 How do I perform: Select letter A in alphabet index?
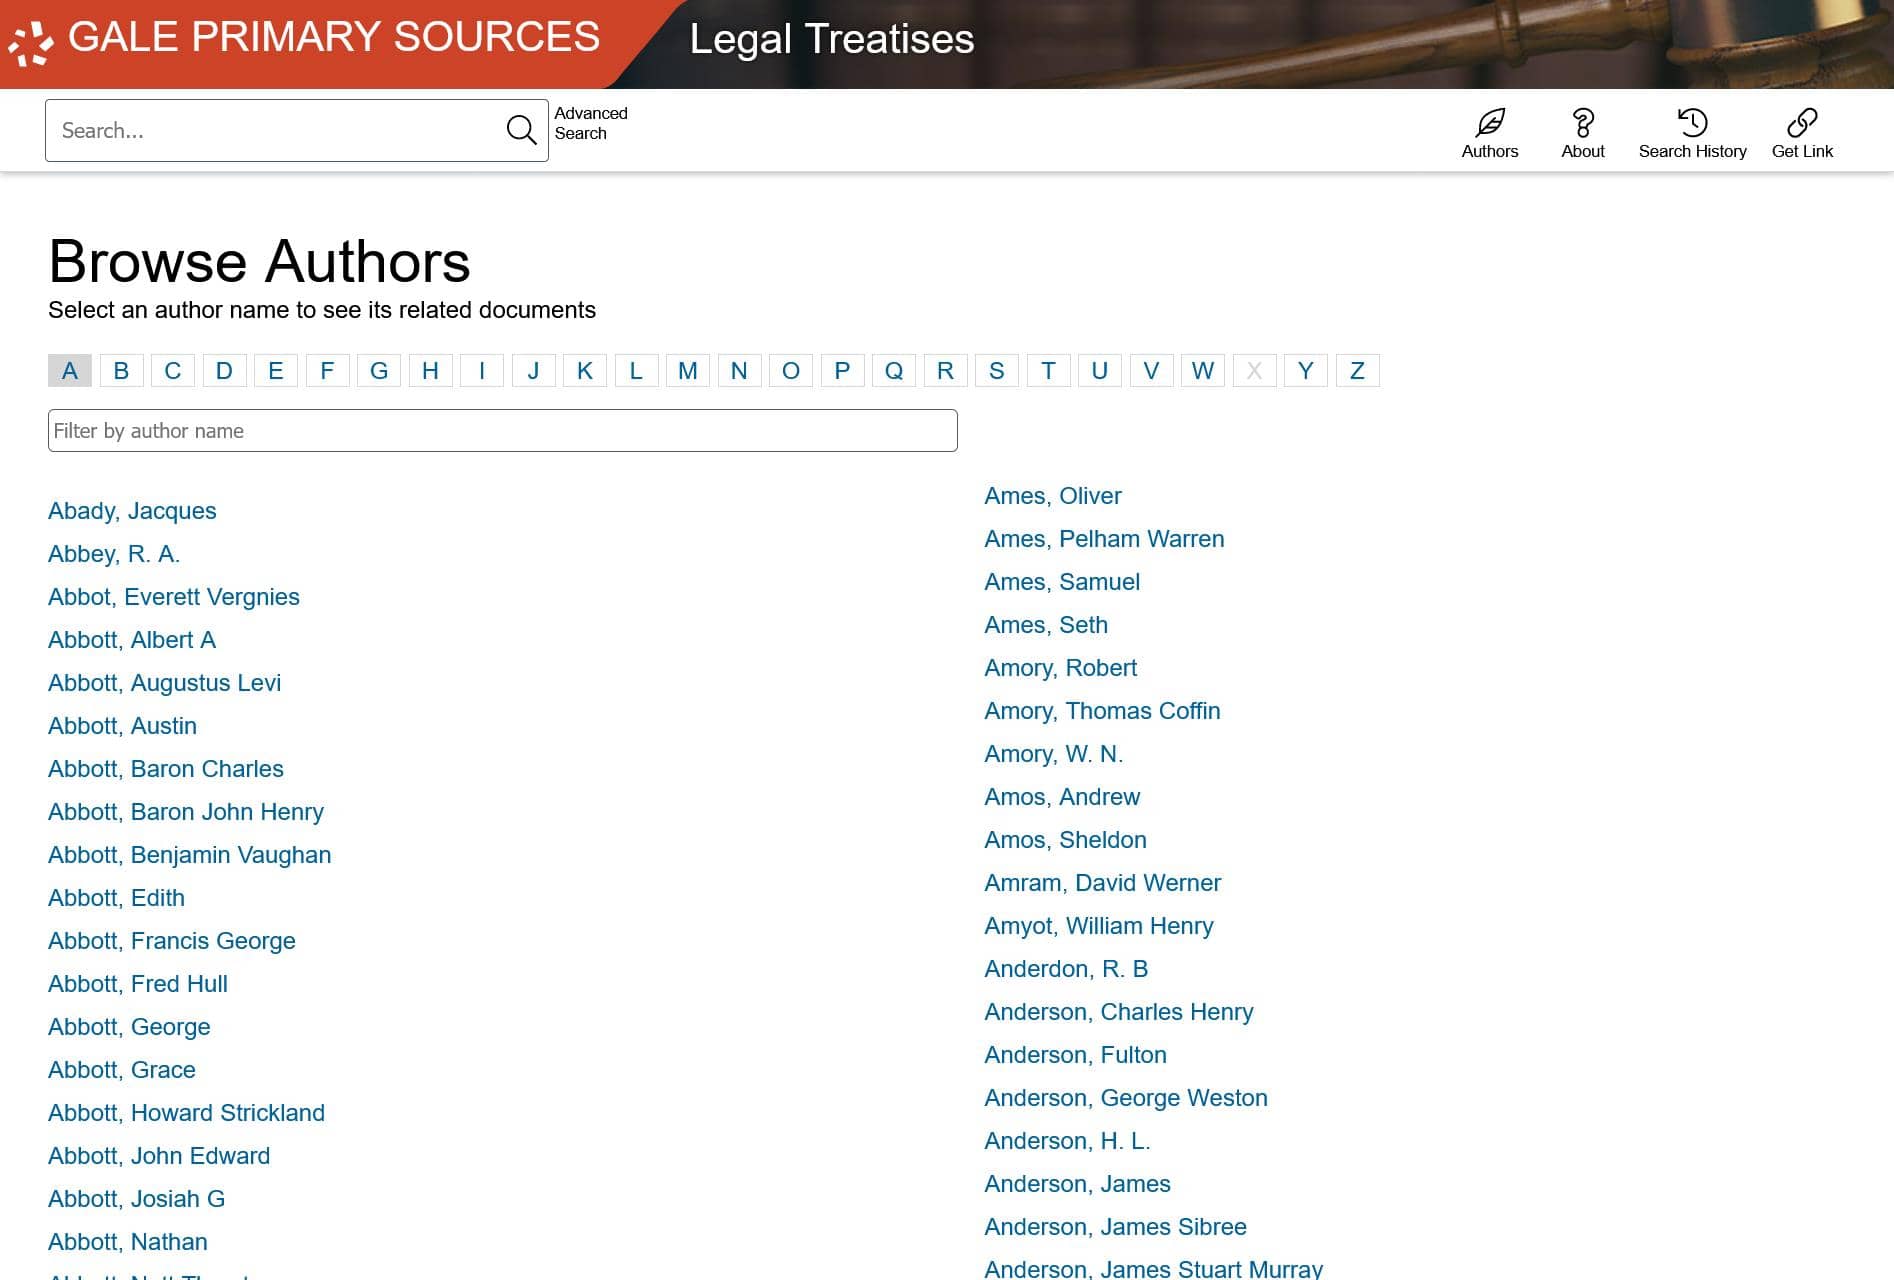click(x=70, y=371)
